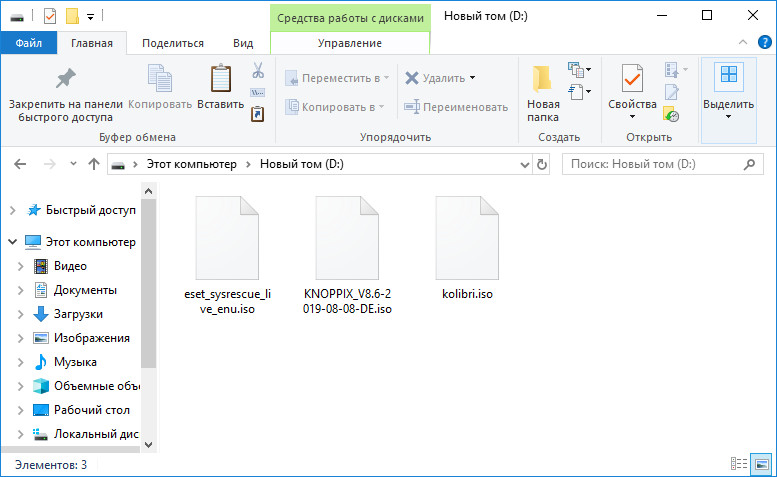Click navigation pane scrollbar down arrow
777x477 pixels.
click(148, 444)
